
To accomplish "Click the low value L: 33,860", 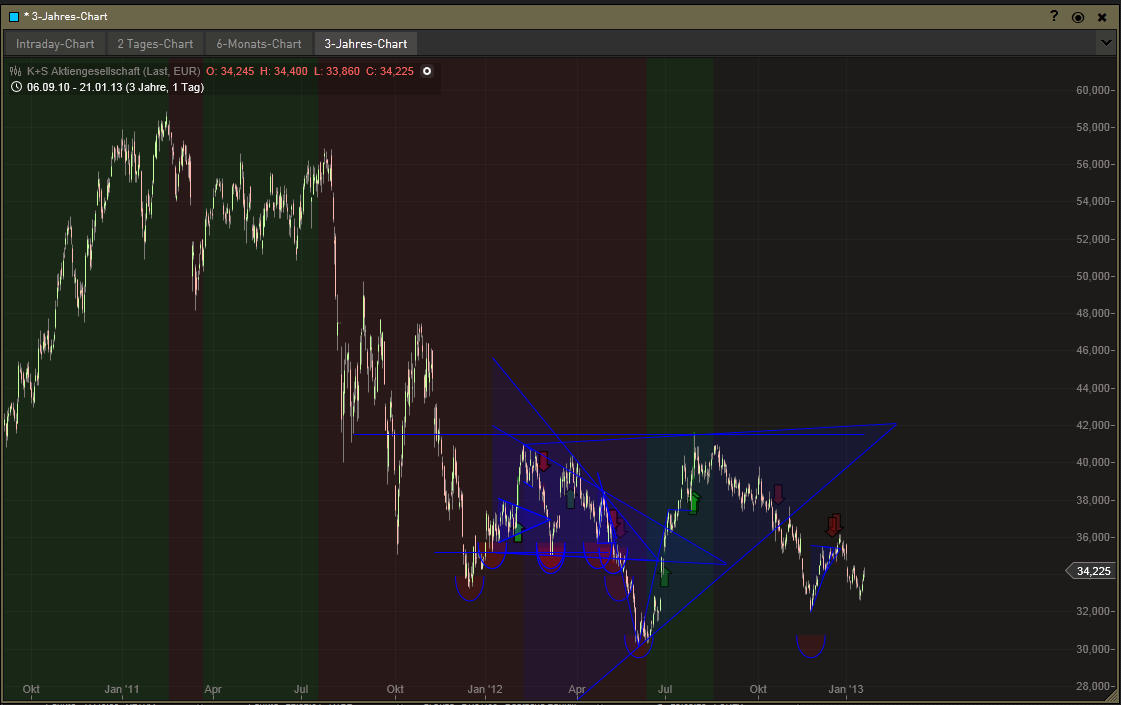I will tap(337, 72).
